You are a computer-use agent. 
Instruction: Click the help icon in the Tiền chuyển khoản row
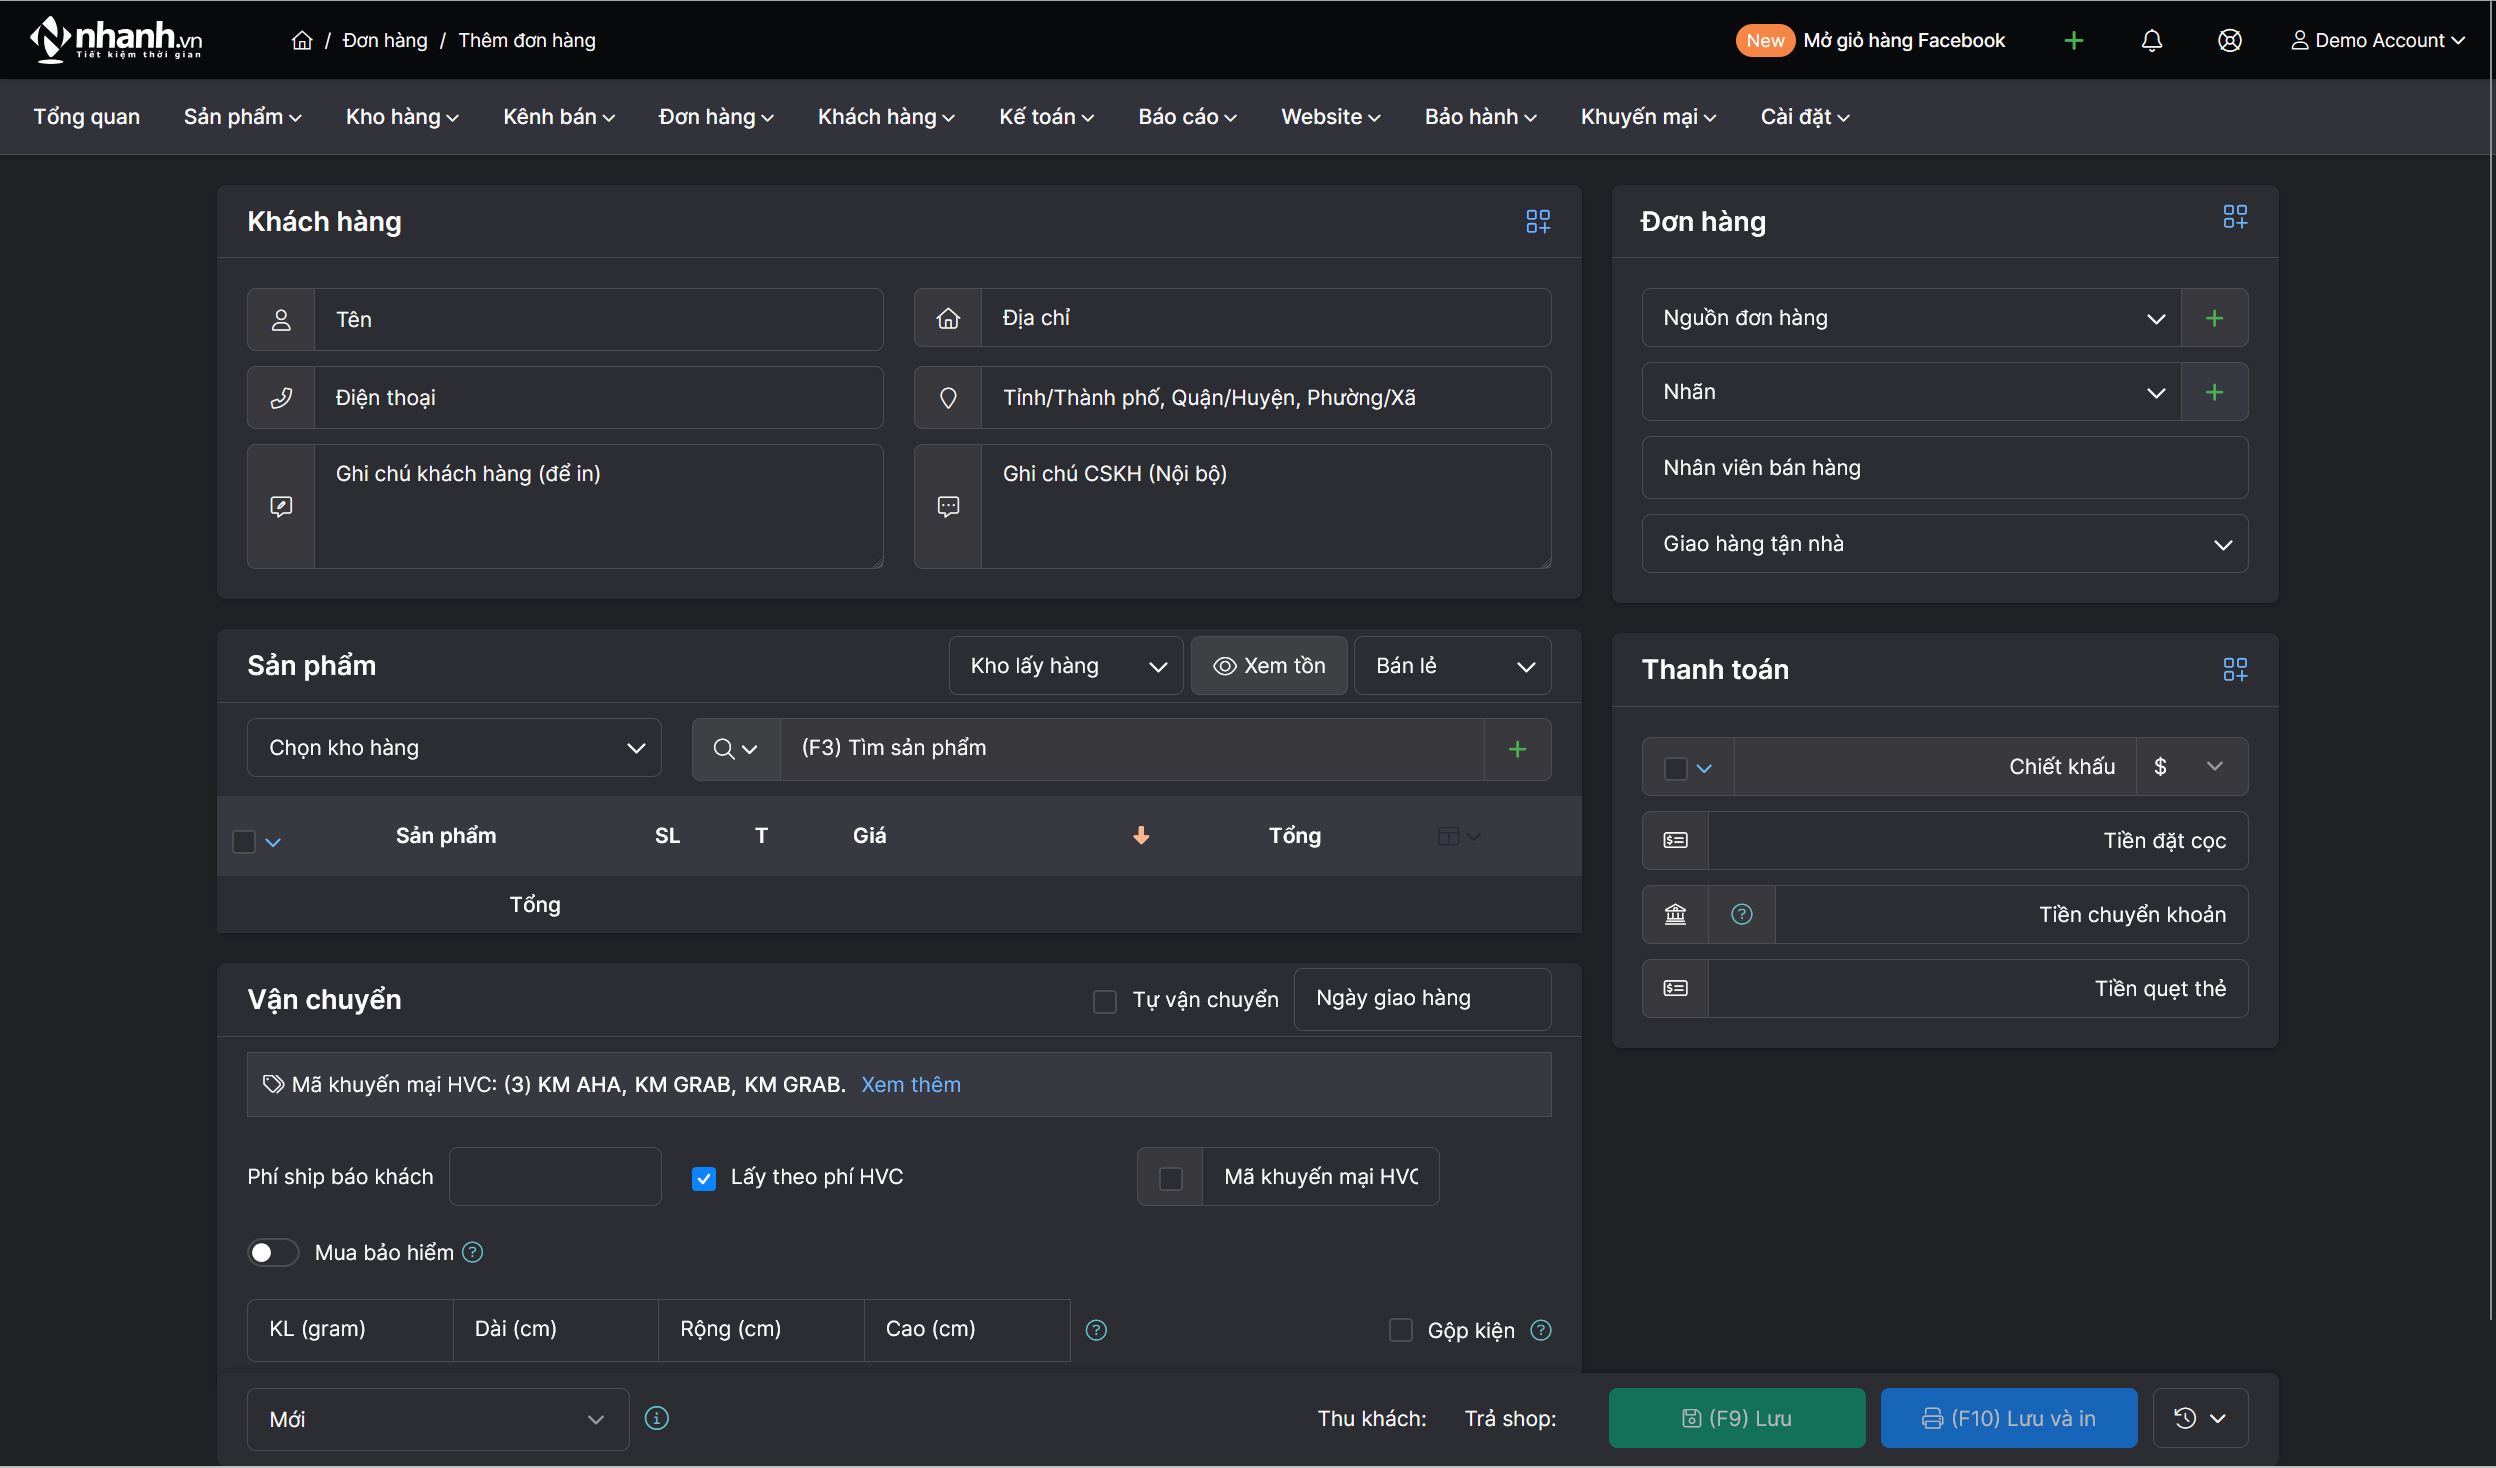click(x=1742, y=914)
